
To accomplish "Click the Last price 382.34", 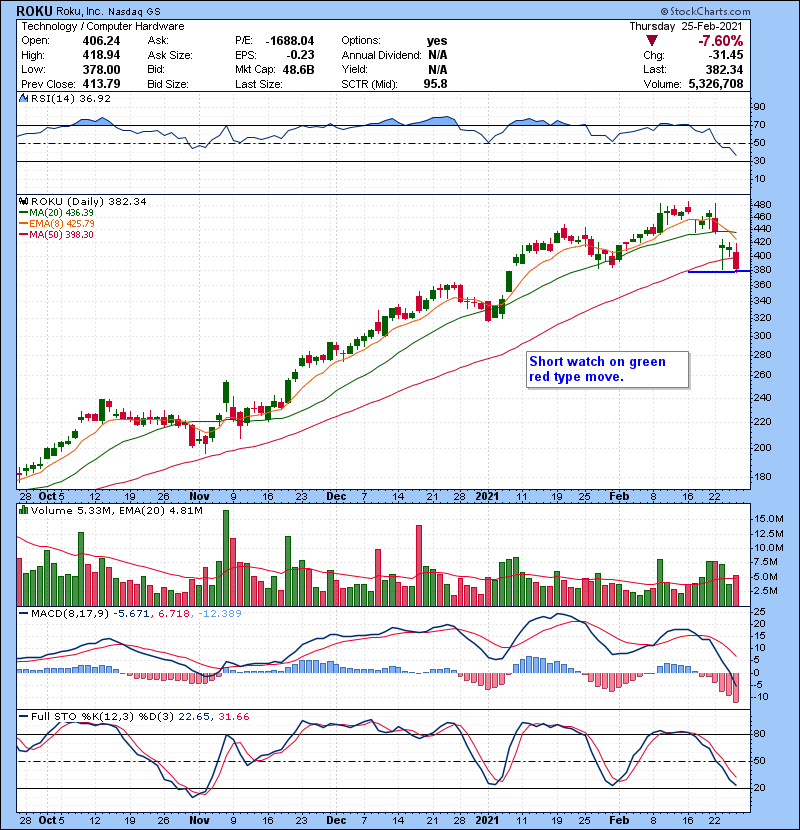I will [724, 69].
